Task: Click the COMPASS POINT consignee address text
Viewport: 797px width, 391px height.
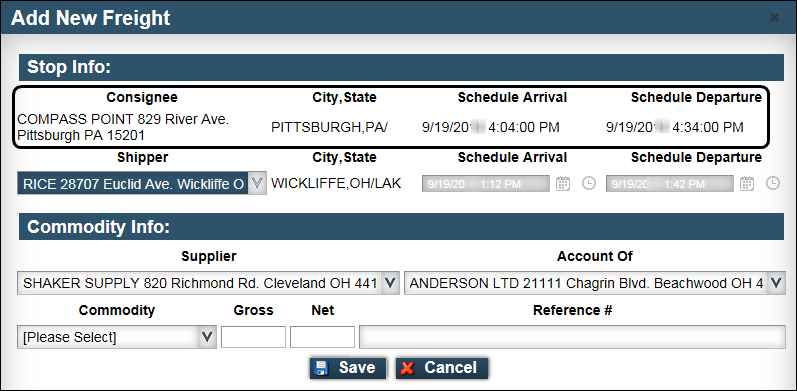Action: (123, 128)
